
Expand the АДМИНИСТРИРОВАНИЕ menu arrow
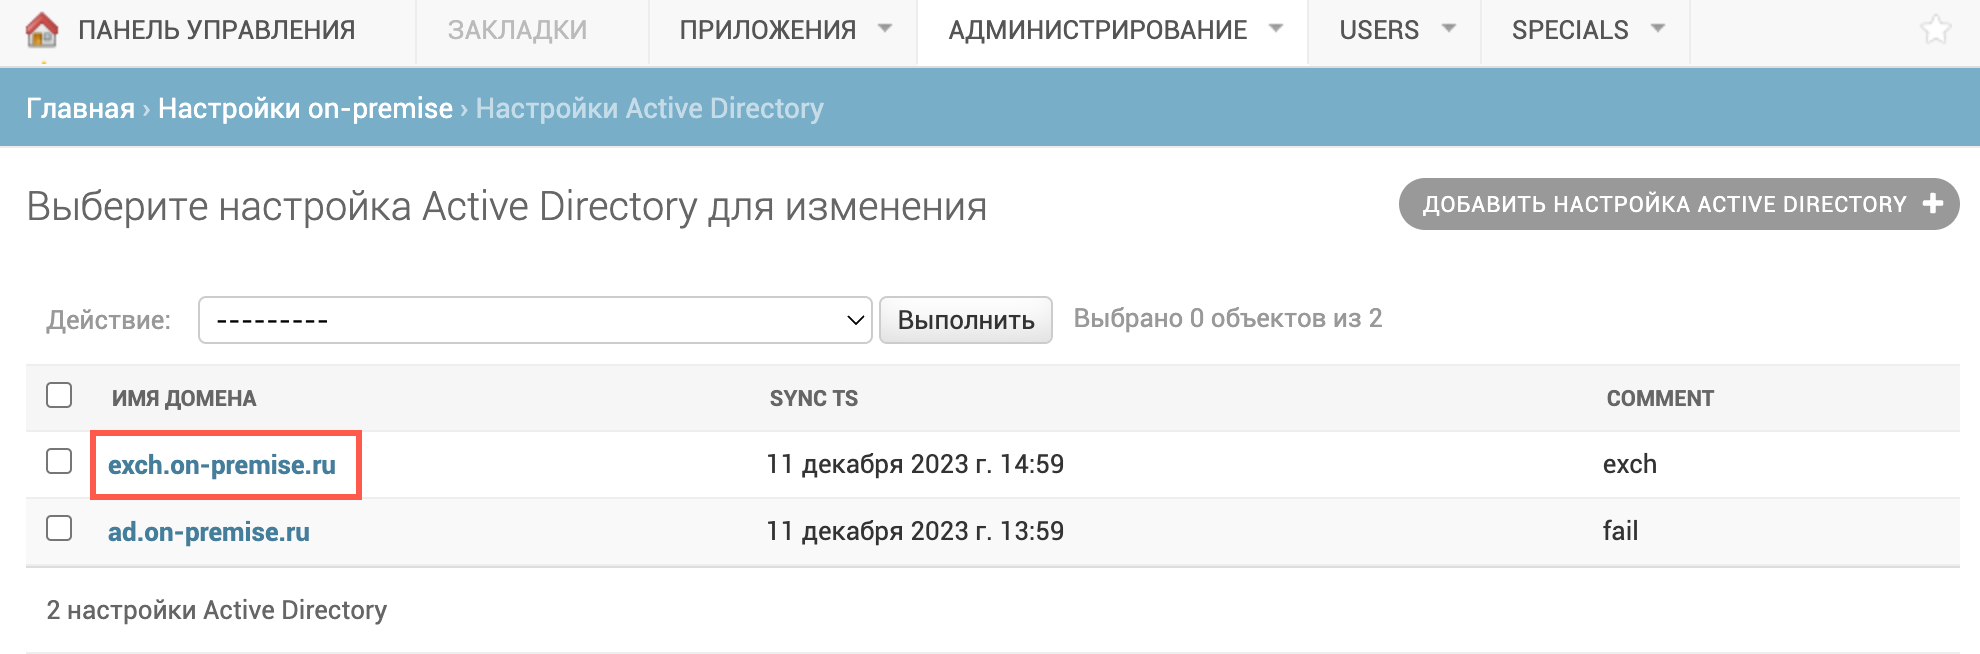(1276, 29)
